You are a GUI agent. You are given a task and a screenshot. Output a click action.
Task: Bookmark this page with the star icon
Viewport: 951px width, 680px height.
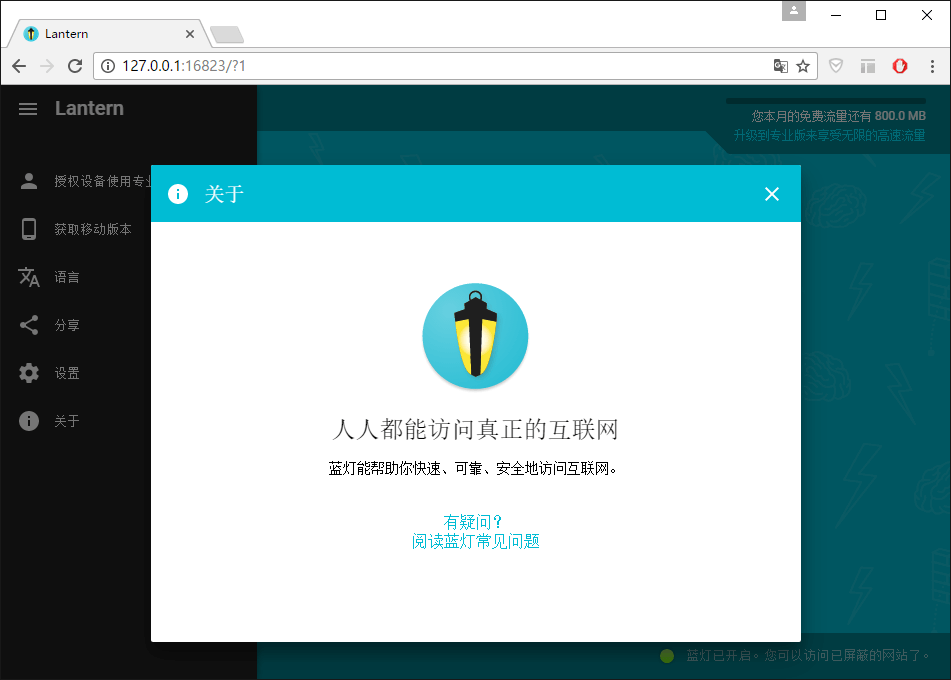(803, 66)
